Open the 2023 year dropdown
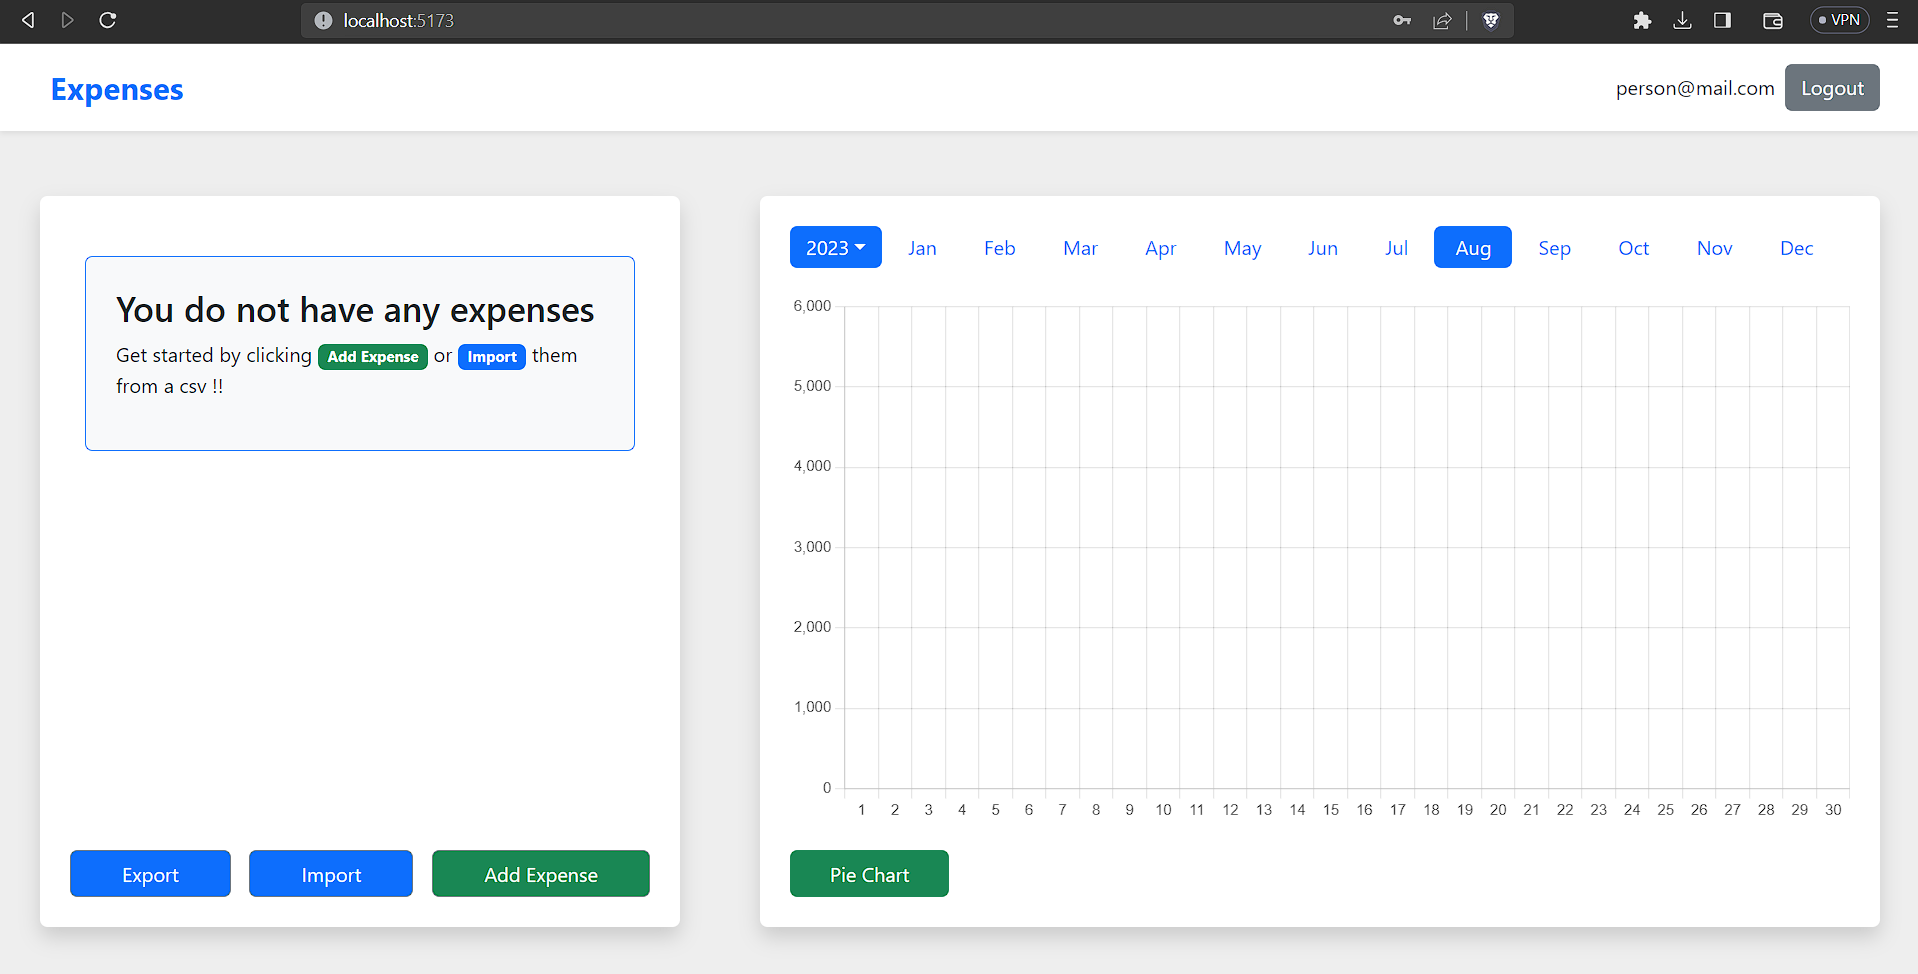Image resolution: width=1918 pixels, height=974 pixels. pos(835,247)
